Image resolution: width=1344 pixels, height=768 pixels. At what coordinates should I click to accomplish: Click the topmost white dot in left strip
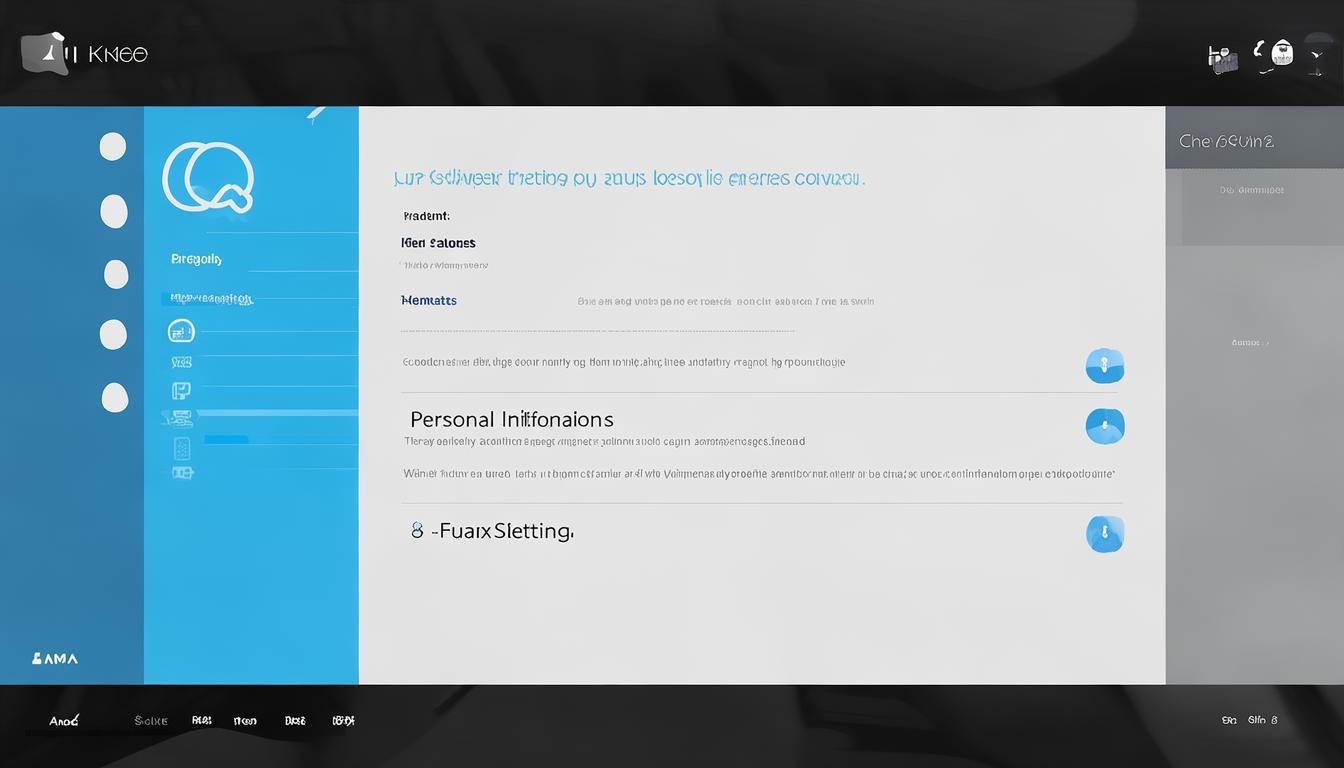click(113, 147)
